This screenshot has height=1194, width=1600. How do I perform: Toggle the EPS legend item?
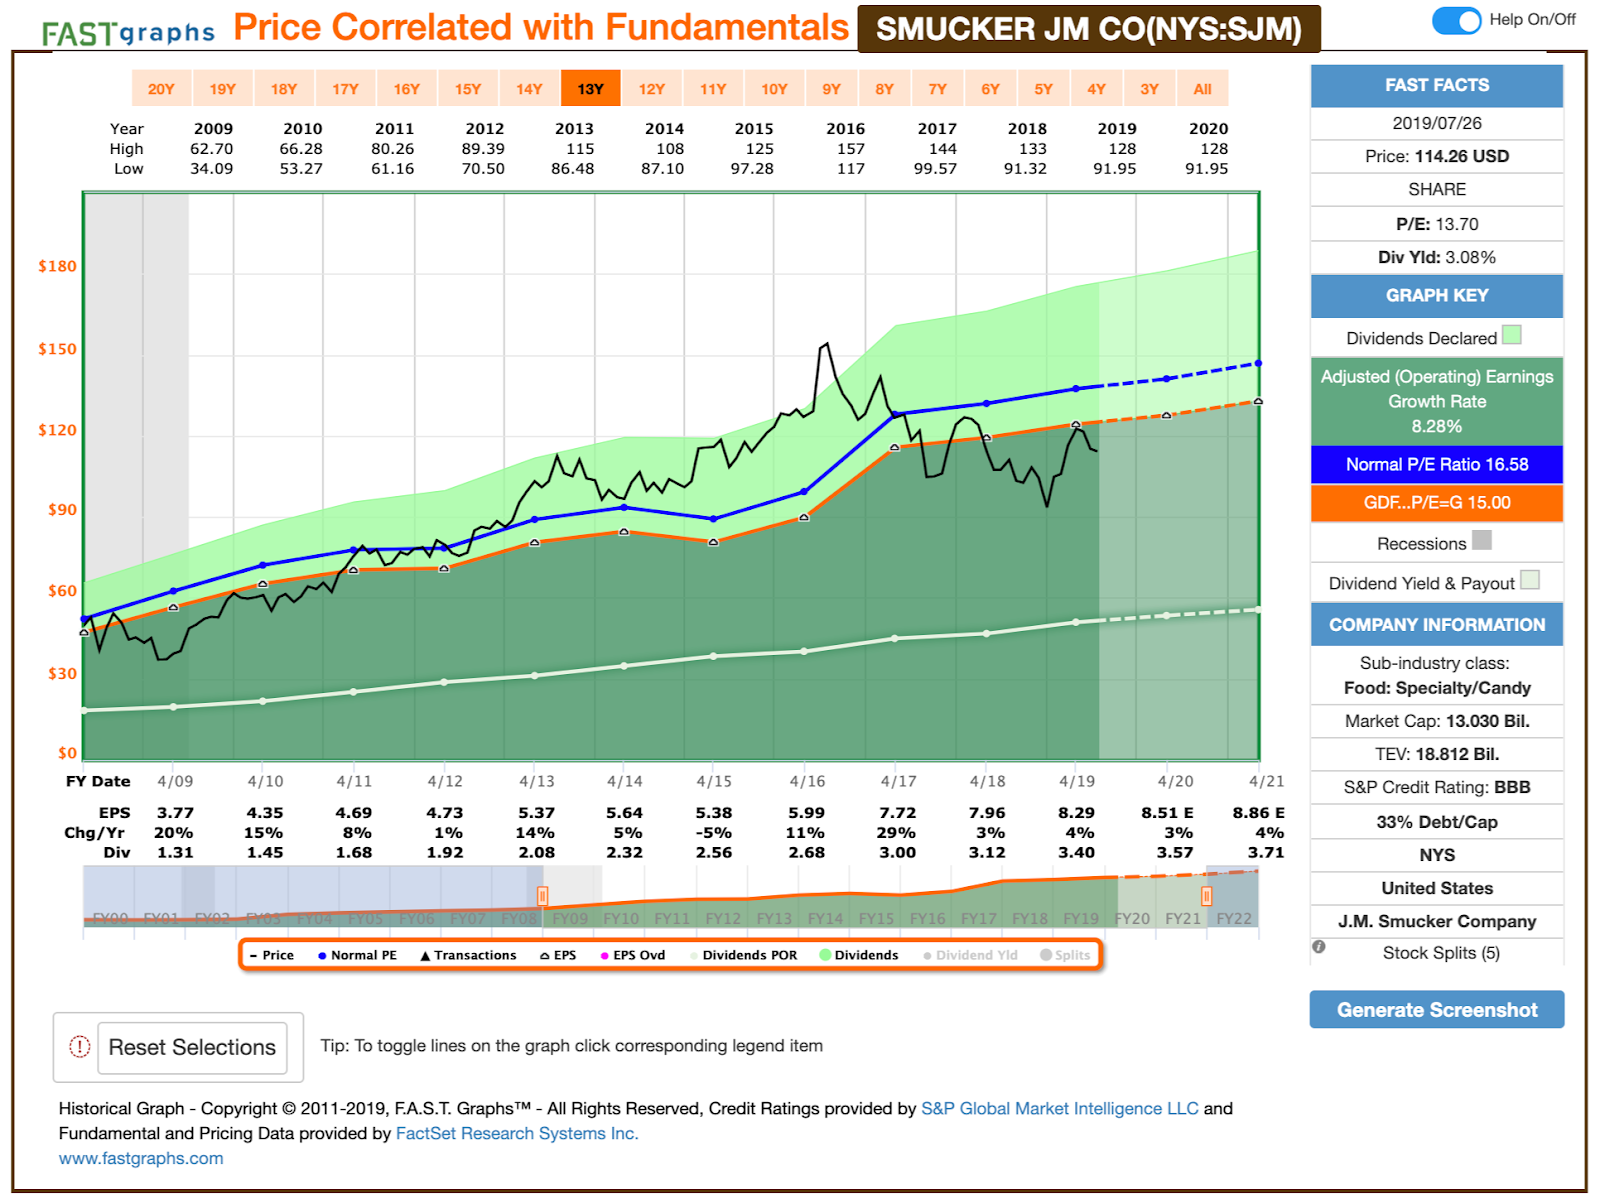[558, 955]
